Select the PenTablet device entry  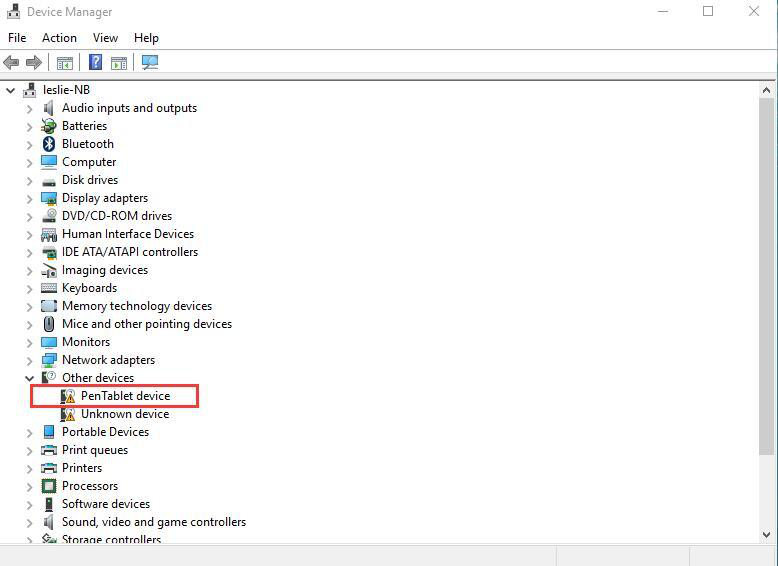[x=126, y=396]
